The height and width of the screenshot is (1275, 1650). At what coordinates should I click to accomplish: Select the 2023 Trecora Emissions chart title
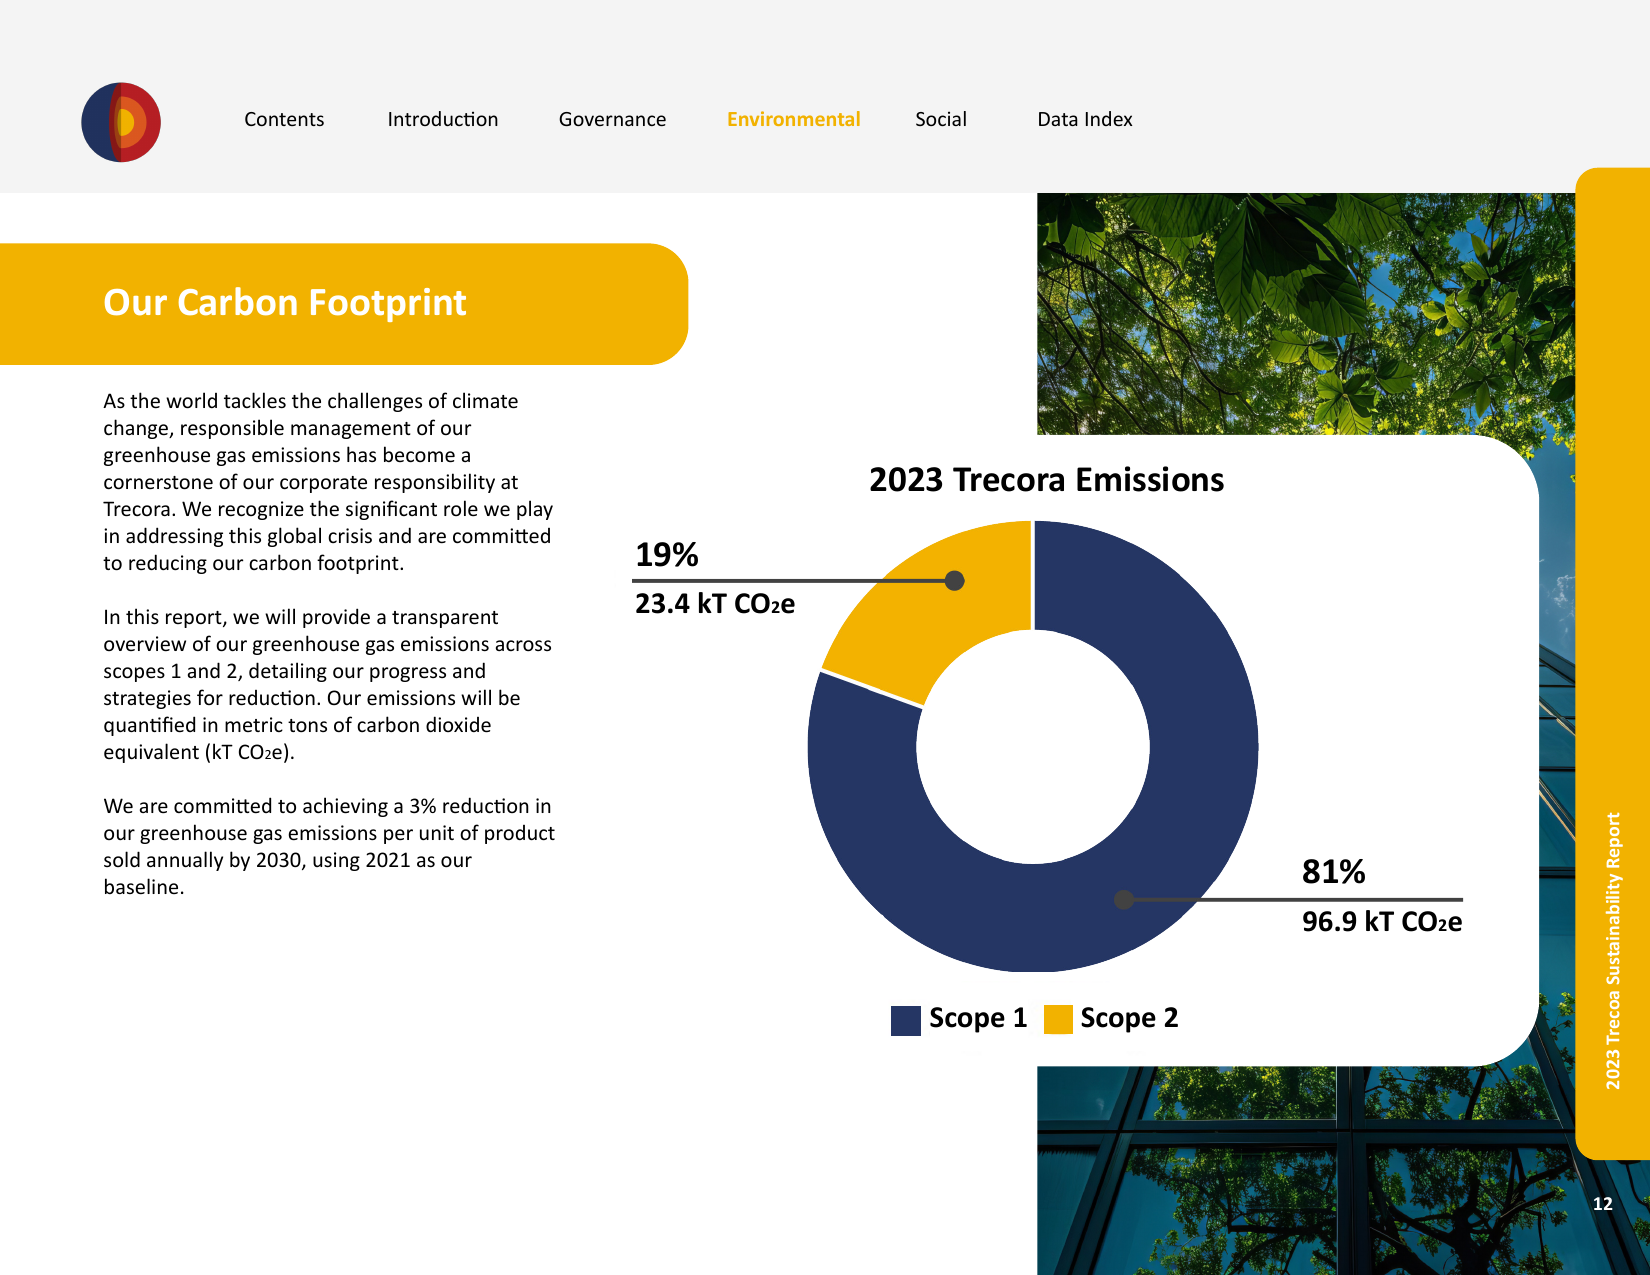(x=1046, y=480)
